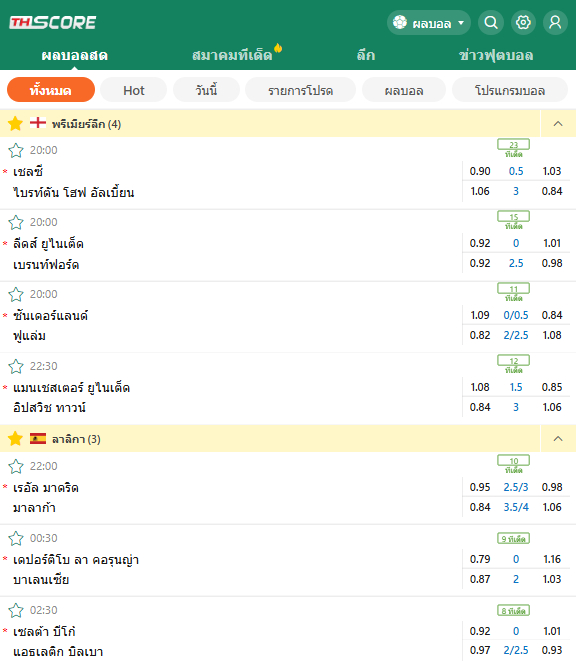Image resolution: width=576 pixels, height=664 pixels.
Task: Select the วันนี้ filter
Action: (206, 90)
